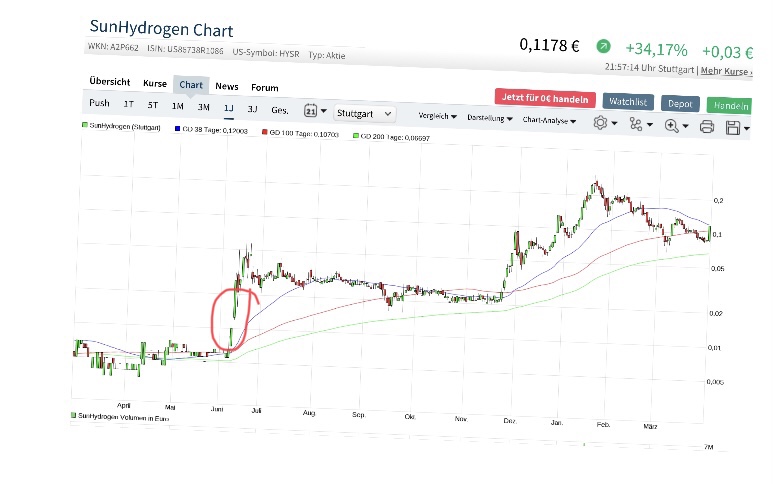Click the SunHydrogen Volumen in Euro legend

[120, 417]
